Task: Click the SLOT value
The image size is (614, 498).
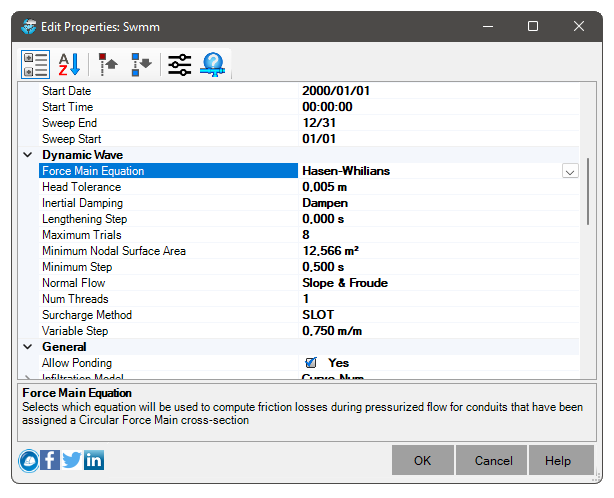Action: point(318,315)
